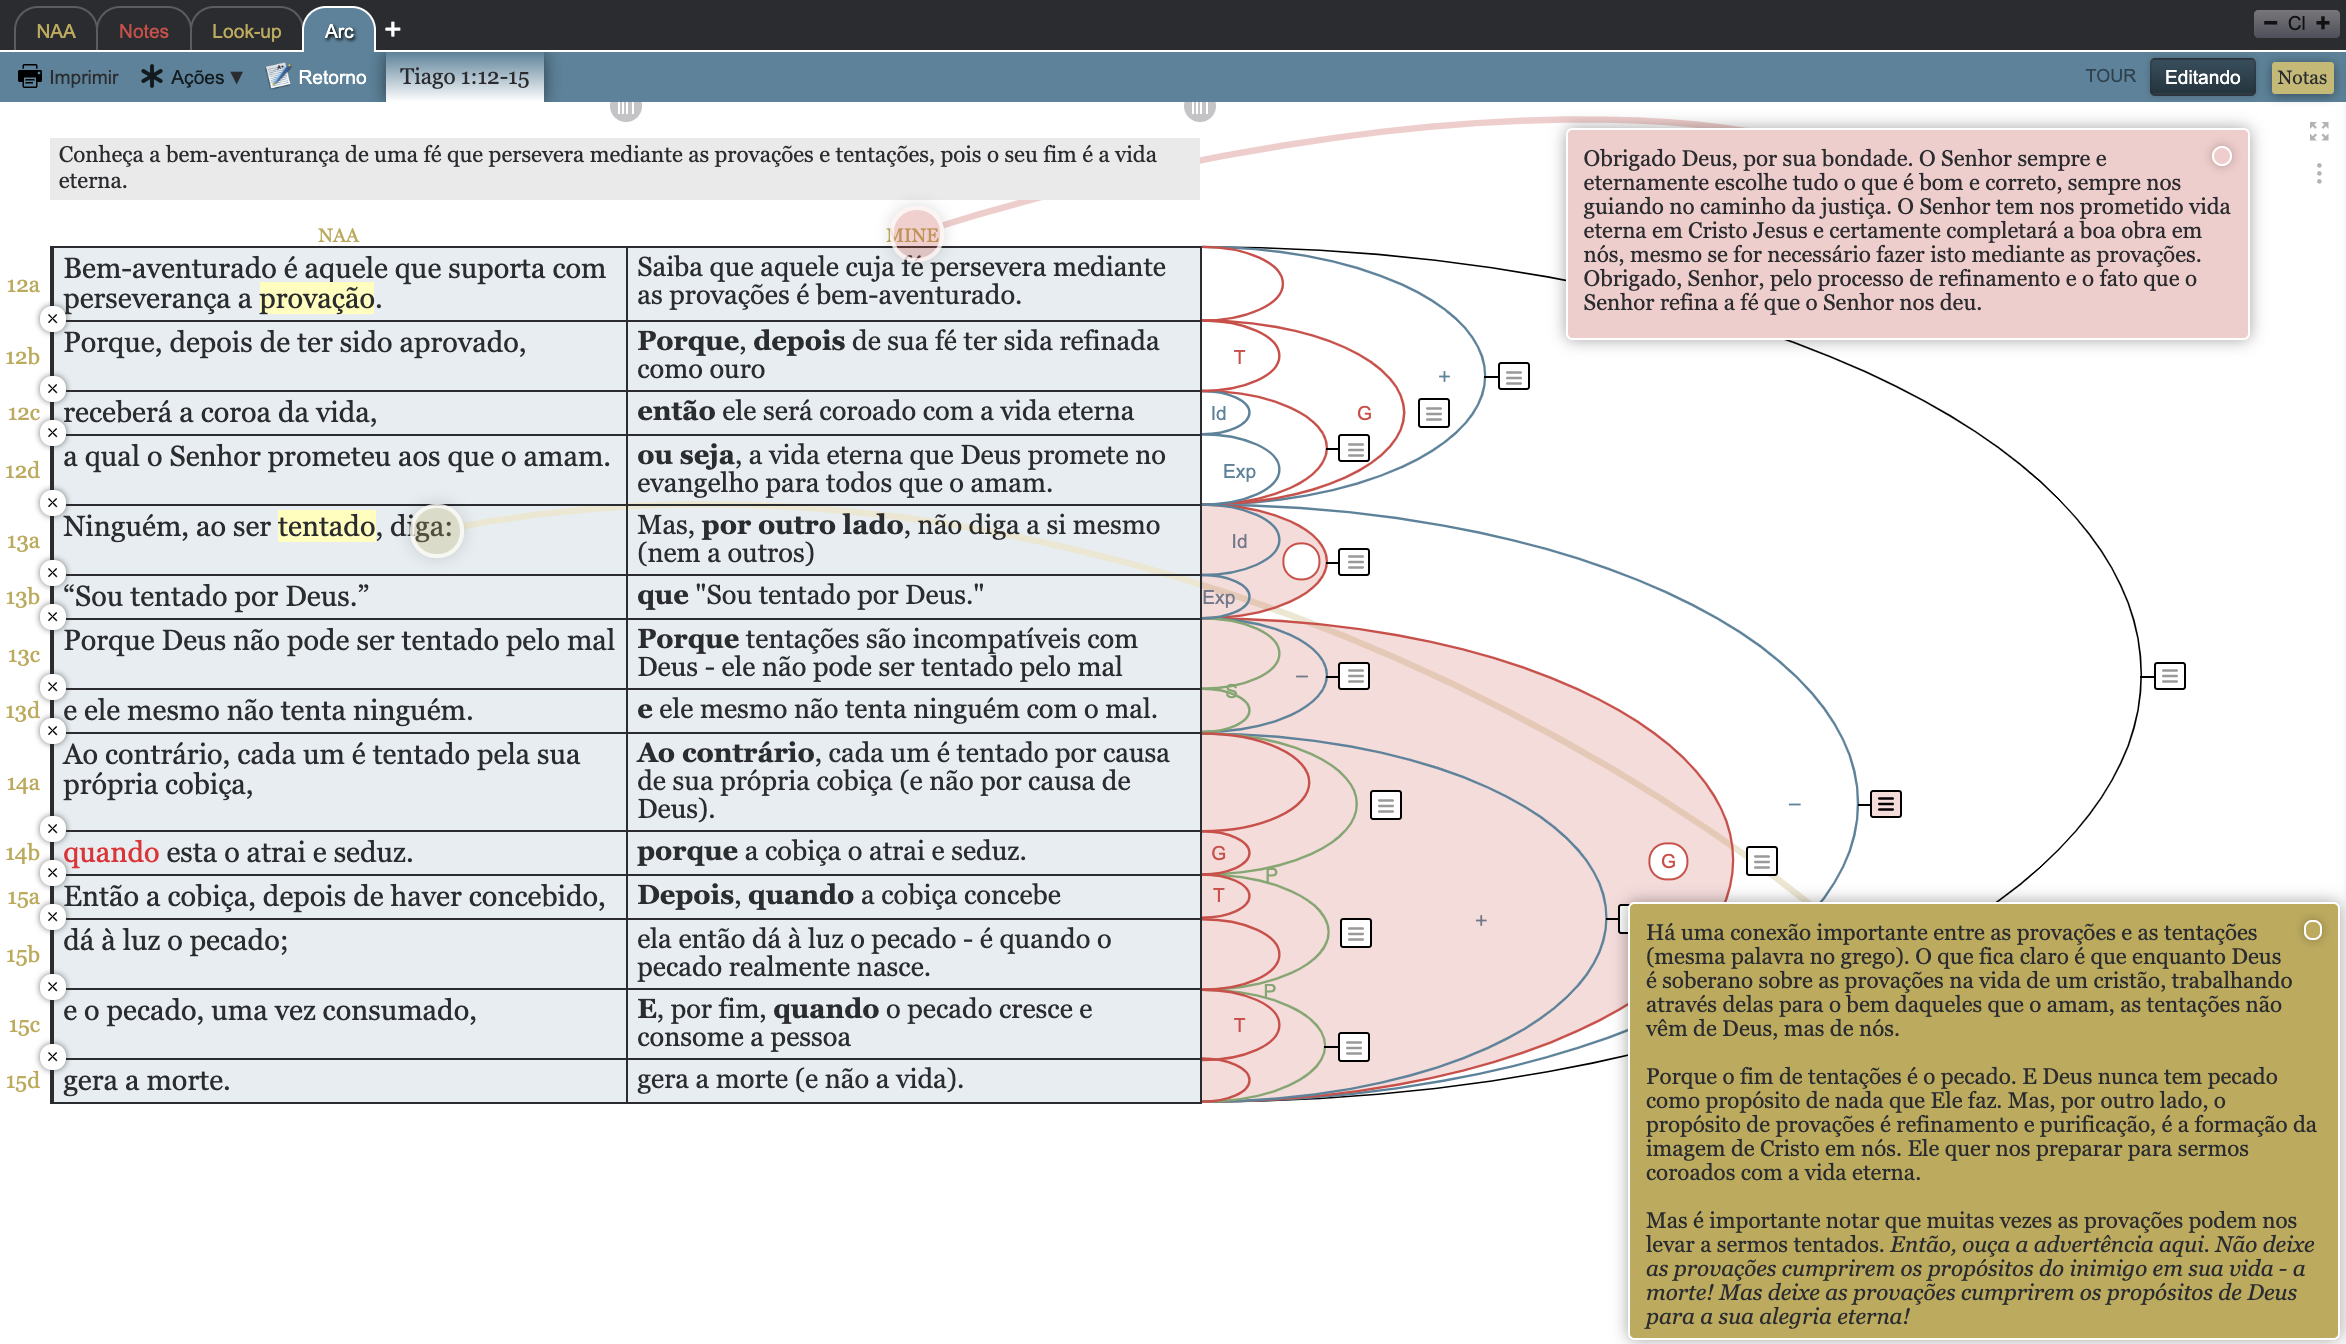Toggle the fullscreen expand icon
2346x1344 pixels.
pyautogui.click(x=2319, y=131)
